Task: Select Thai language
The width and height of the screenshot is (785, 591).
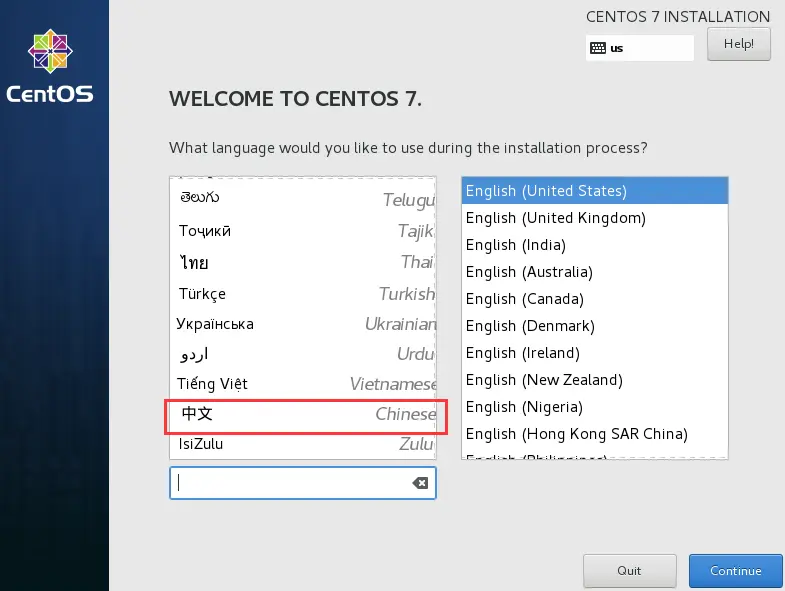Action: pyautogui.click(x=303, y=262)
